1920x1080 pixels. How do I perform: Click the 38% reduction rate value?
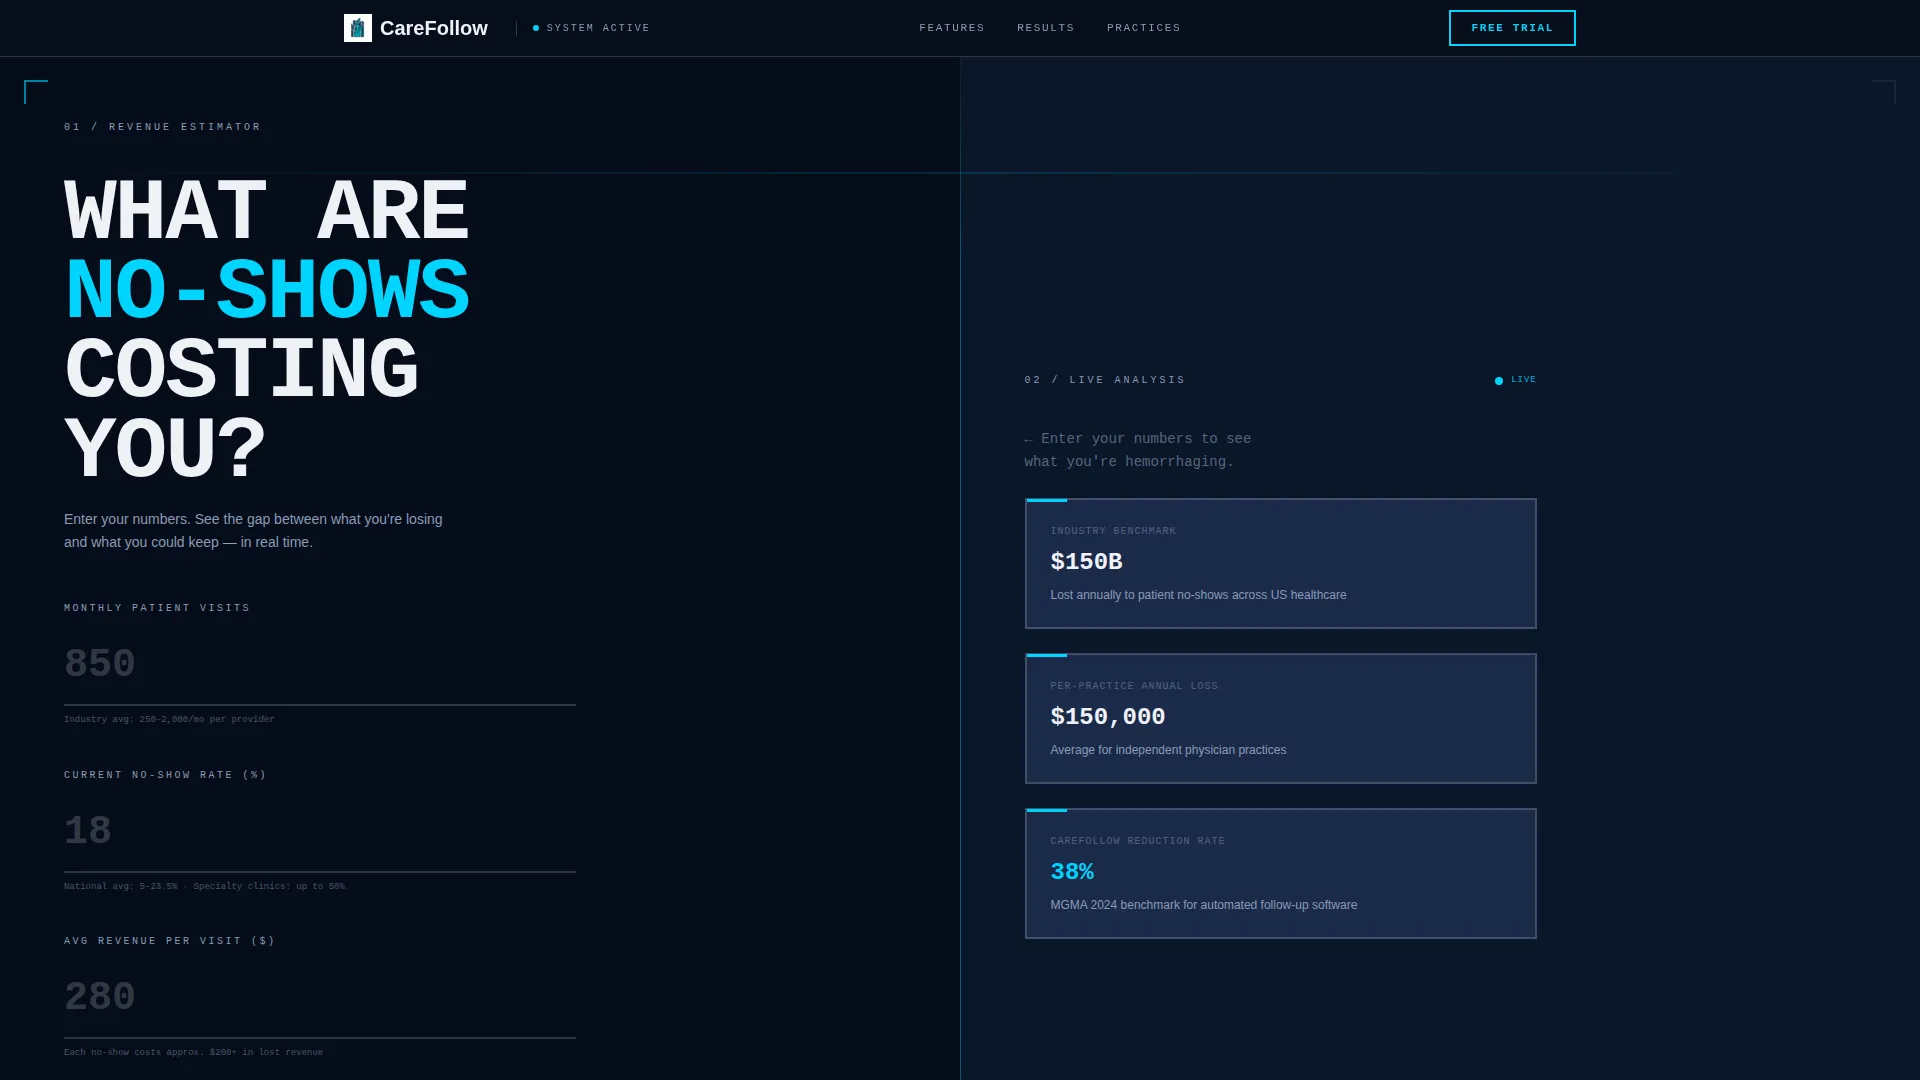coord(1072,872)
